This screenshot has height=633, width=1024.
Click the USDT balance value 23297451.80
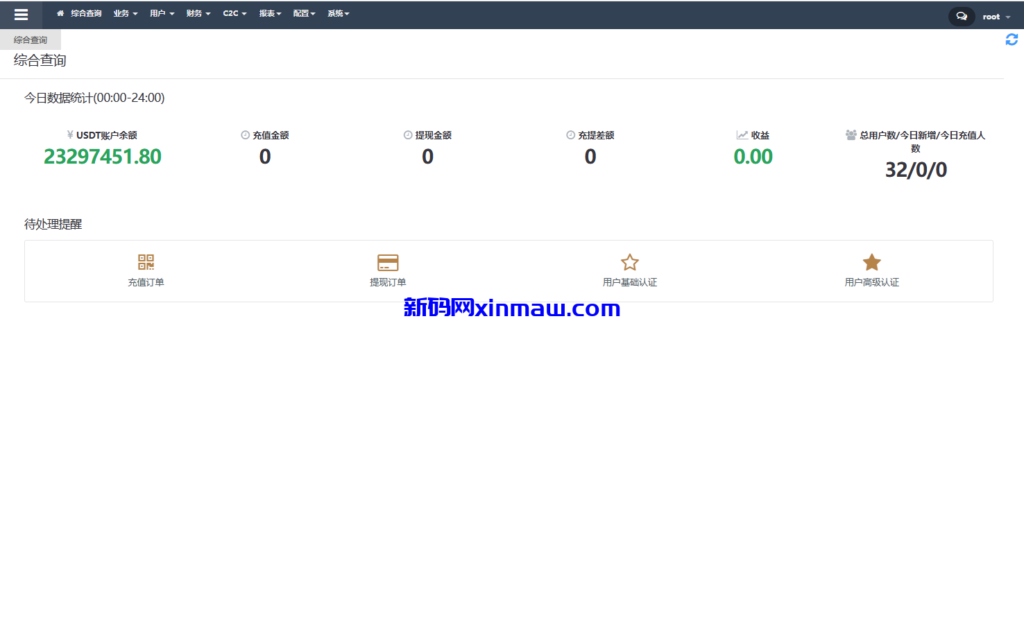(x=102, y=157)
